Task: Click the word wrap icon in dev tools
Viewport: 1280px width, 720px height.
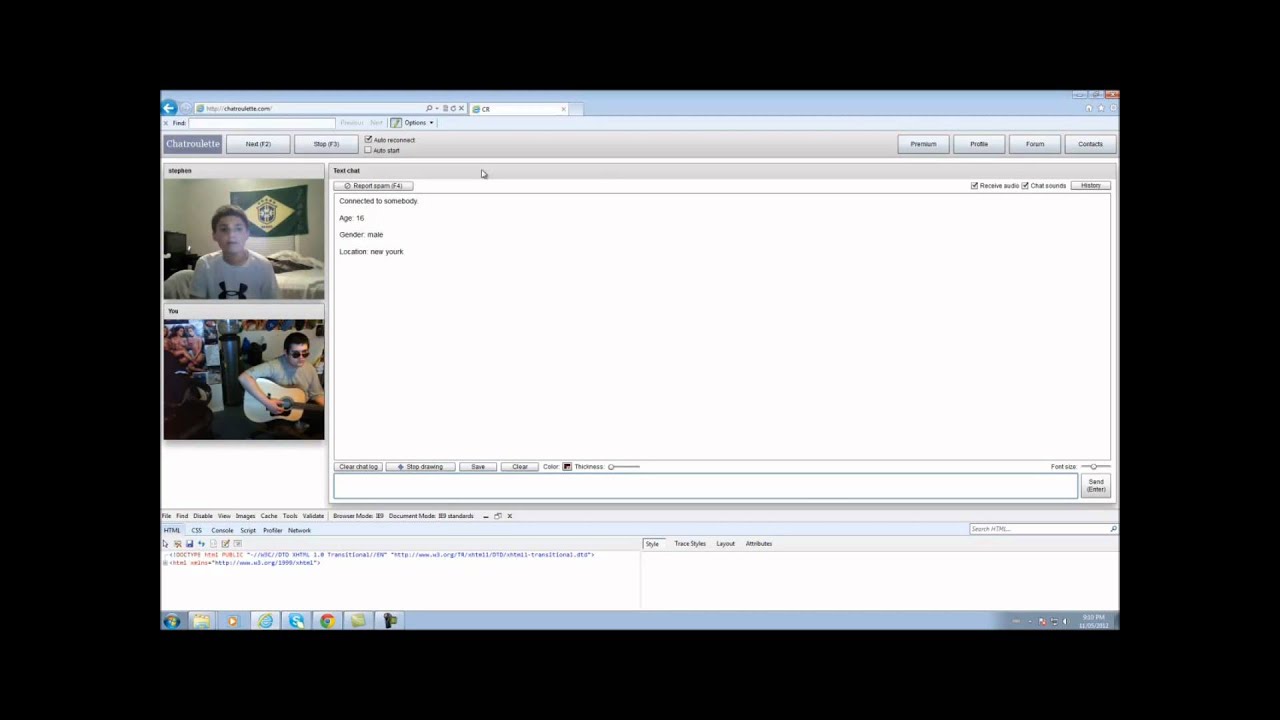Action: 237,543
